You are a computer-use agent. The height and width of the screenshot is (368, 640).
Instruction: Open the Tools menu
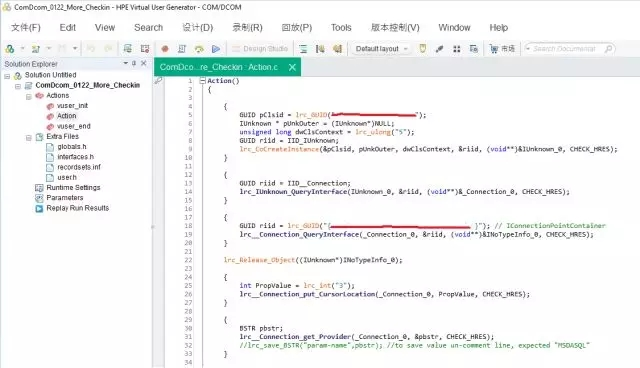[341, 27]
